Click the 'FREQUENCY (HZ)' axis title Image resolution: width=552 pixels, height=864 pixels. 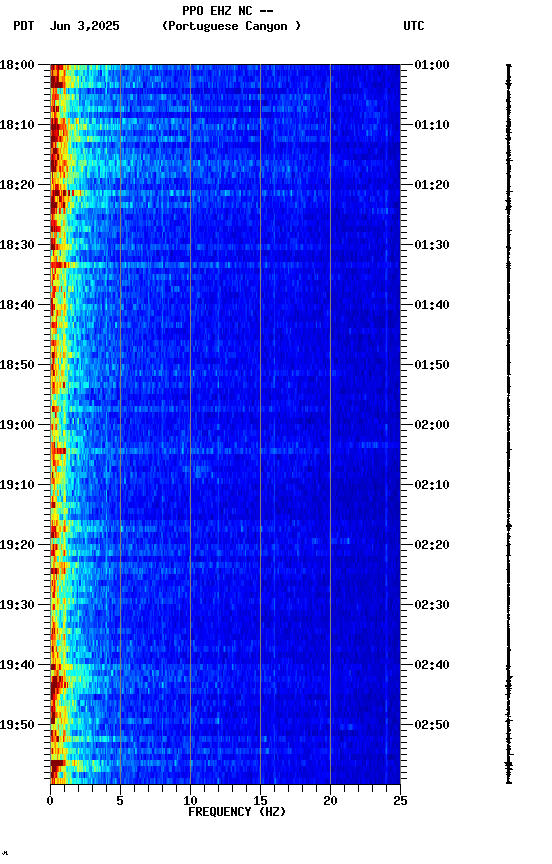tap(237, 812)
